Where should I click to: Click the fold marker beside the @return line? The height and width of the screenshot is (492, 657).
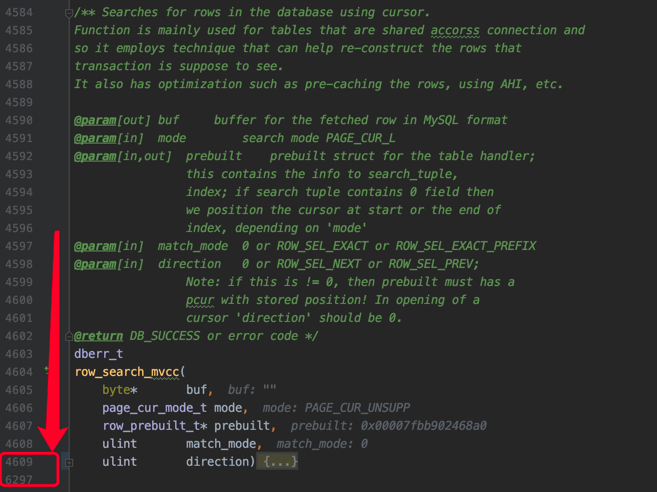(x=69, y=337)
